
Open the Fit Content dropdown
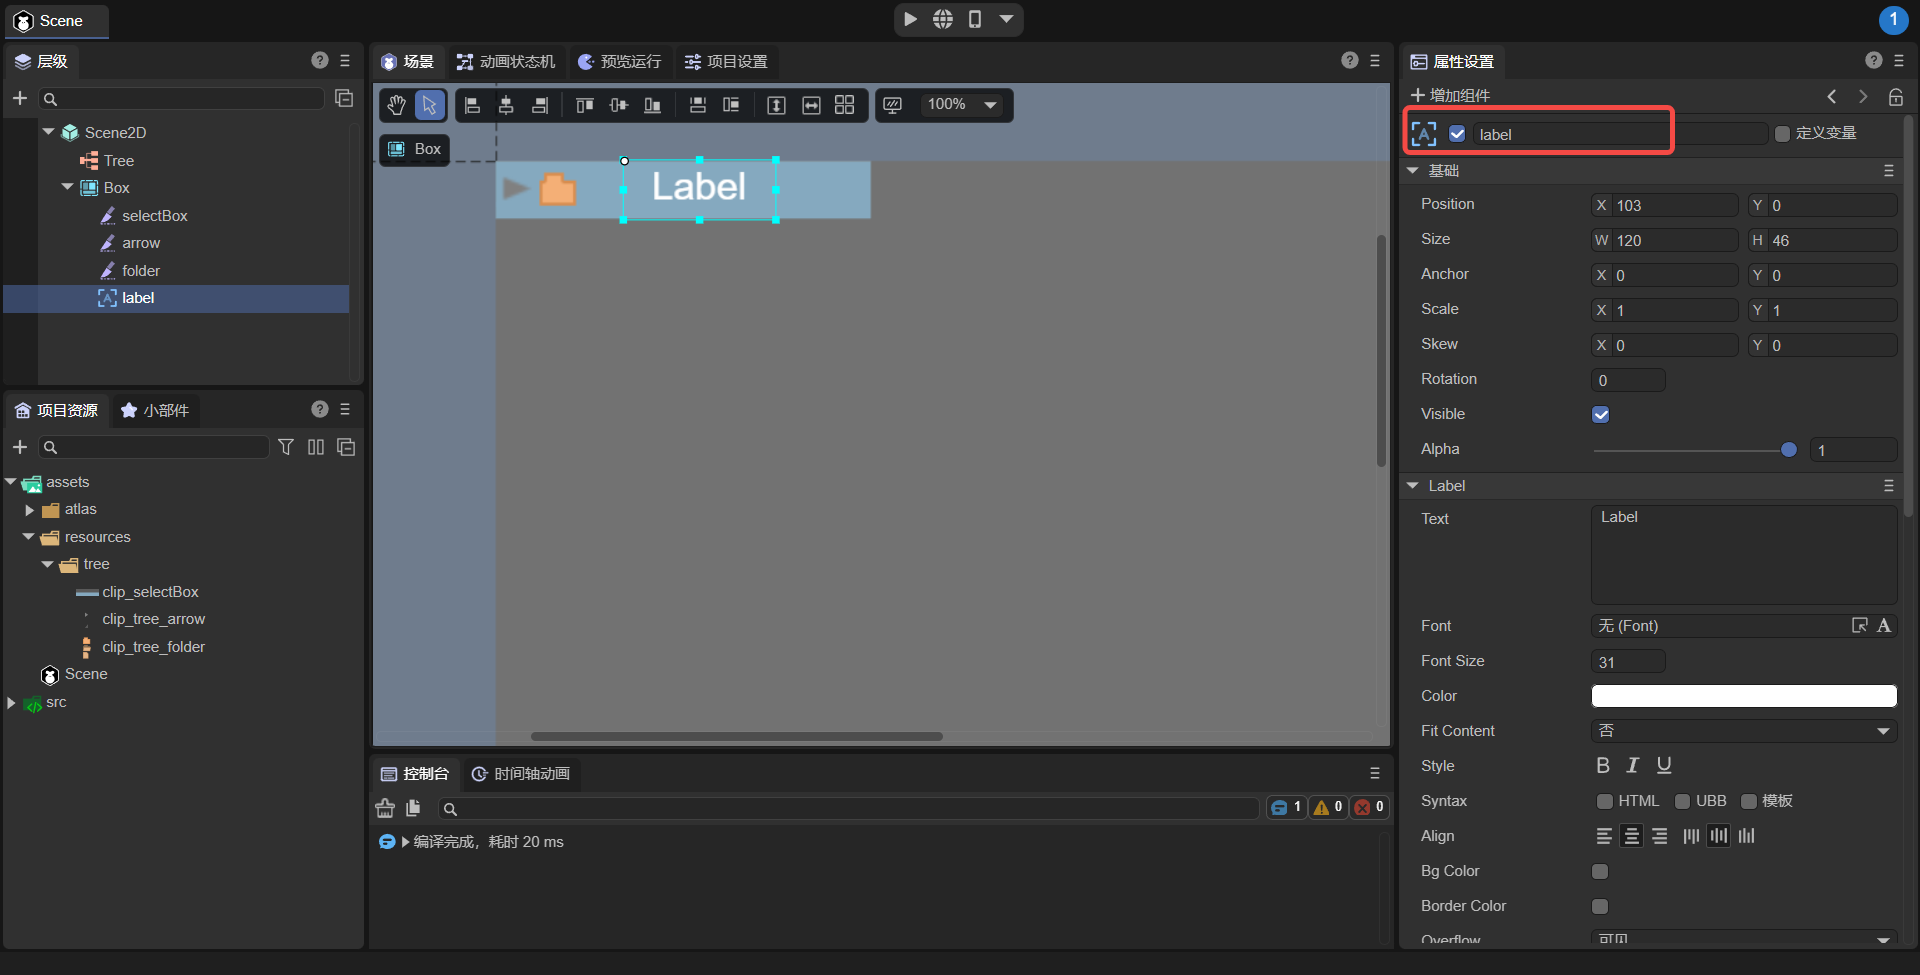pos(1743,731)
